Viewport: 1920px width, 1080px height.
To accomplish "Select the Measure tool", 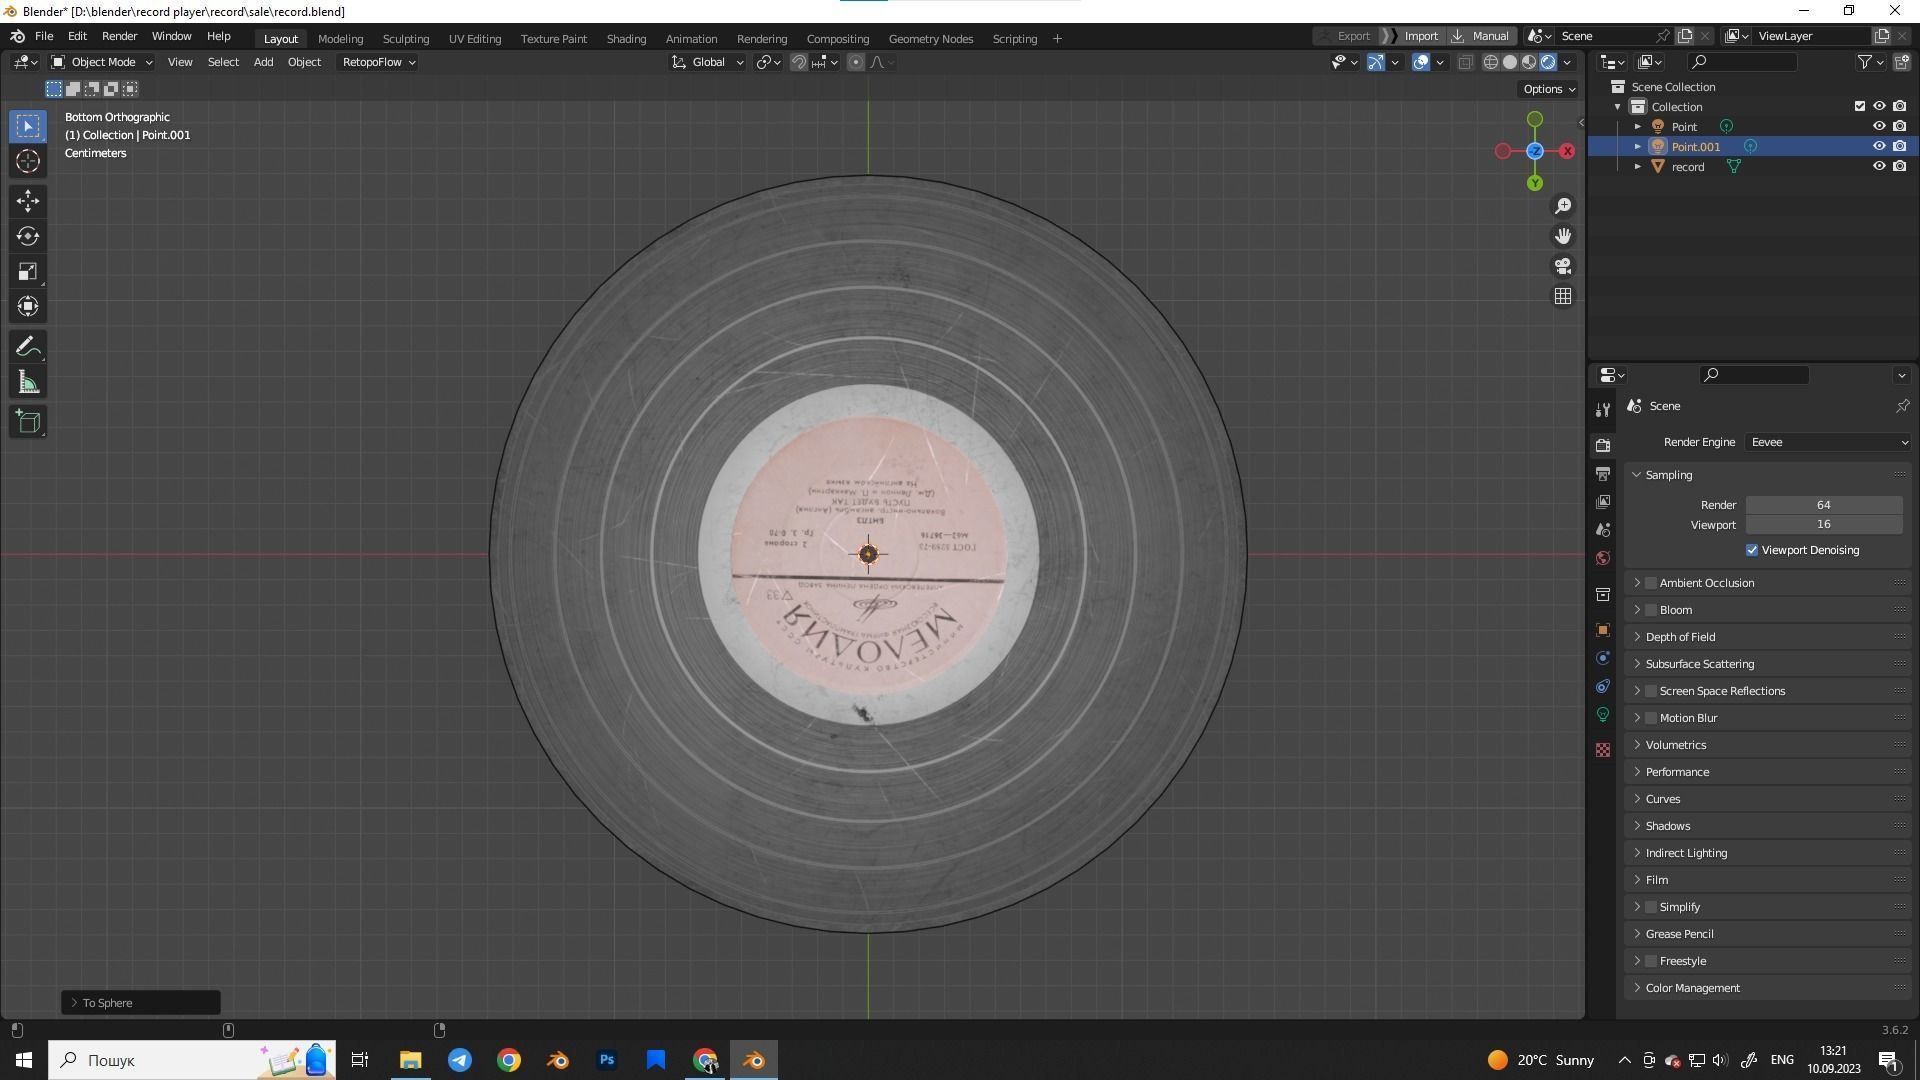I will [28, 382].
